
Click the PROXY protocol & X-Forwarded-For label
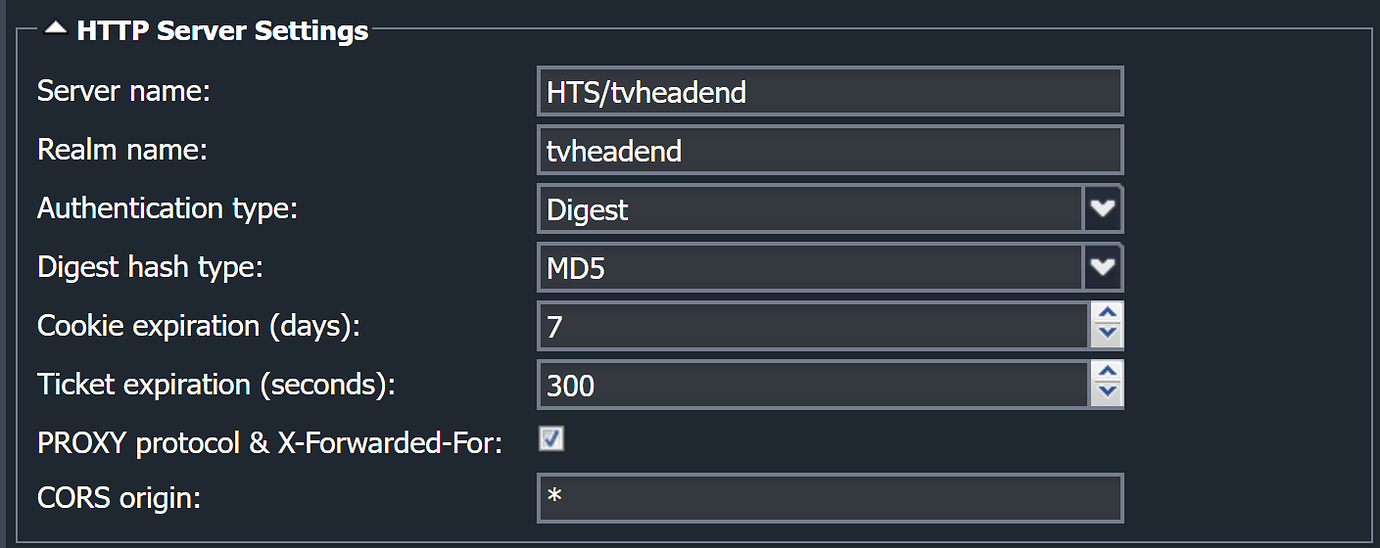pos(269,442)
